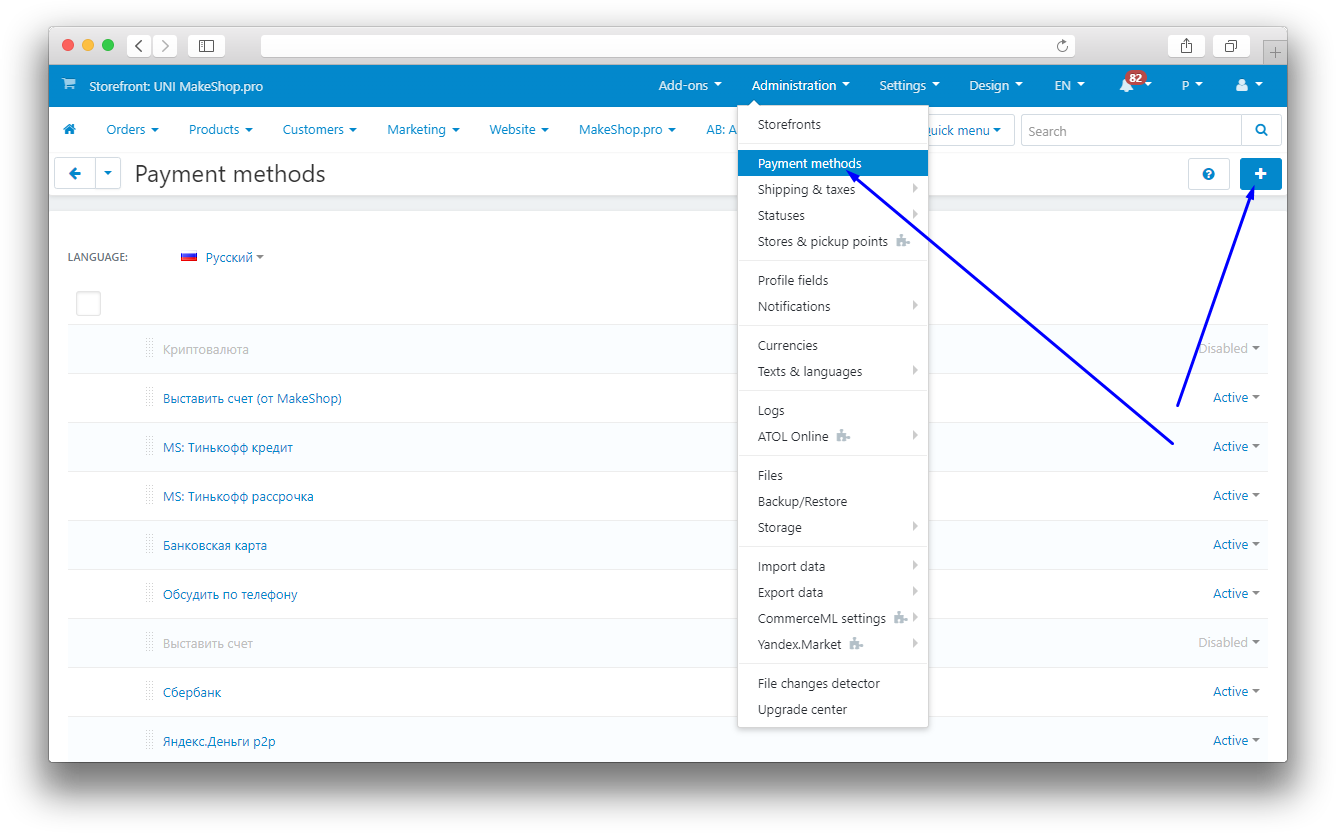
Task: Open Backup/Restore menu entry
Action: click(x=802, y=502)
